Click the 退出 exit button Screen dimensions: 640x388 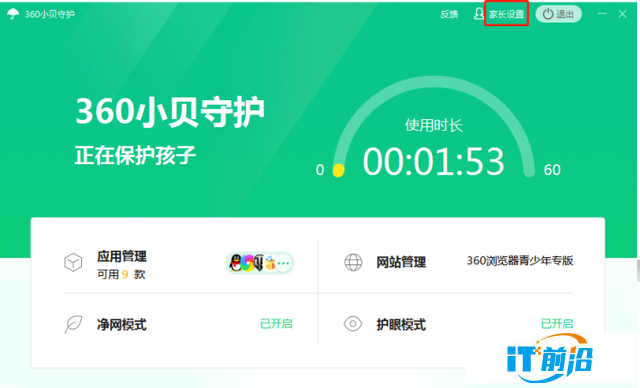[x=558, y=14]
